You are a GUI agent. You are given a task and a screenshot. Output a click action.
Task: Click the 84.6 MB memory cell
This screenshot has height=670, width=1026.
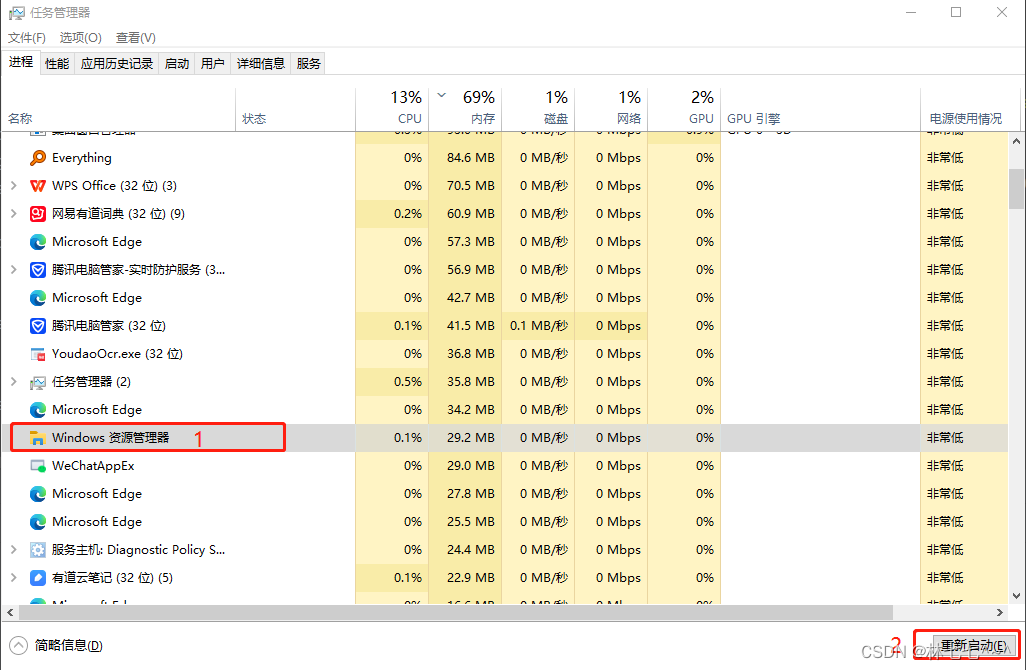(465, 158)
